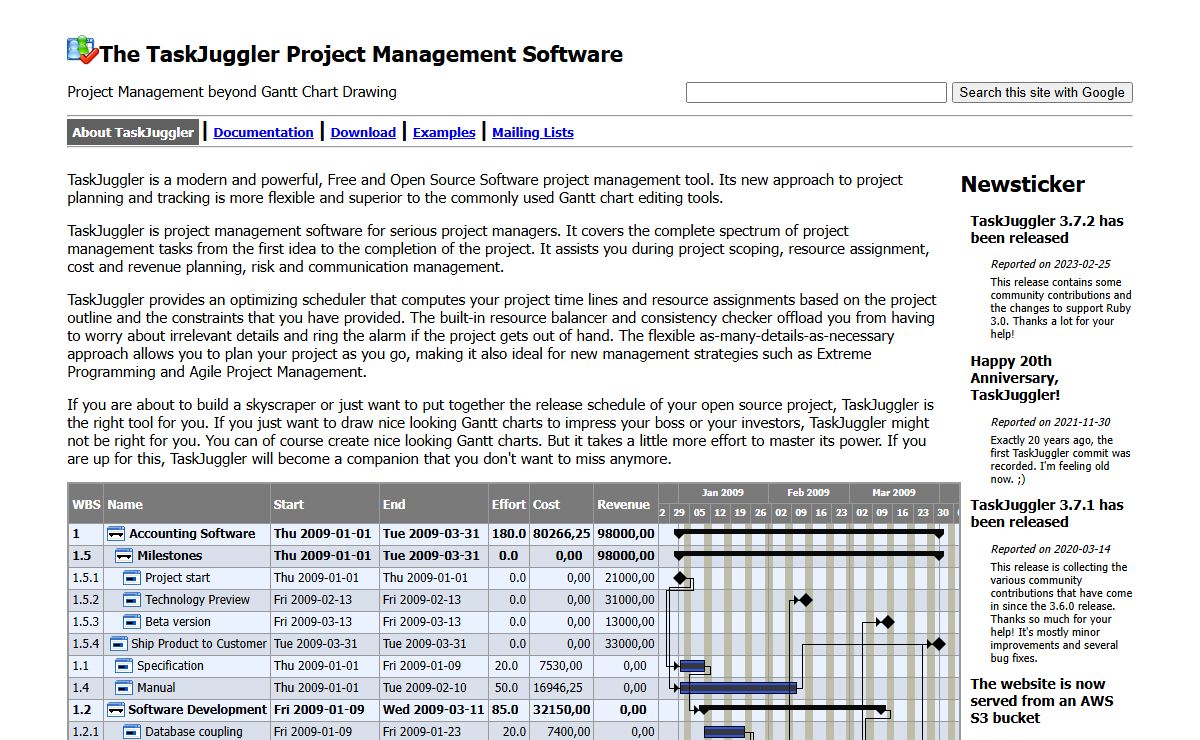Click the Wed 2009-03-11 end date
Viewport: 1200px width, 740px height.
coord(433,710)
